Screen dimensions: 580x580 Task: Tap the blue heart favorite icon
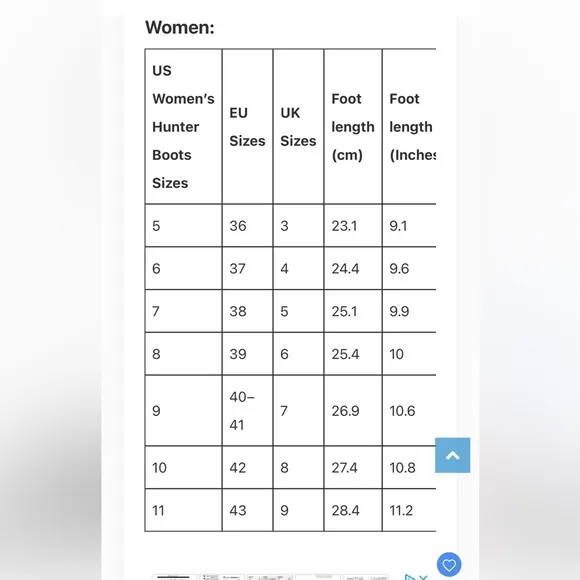(x=449, y=565)
